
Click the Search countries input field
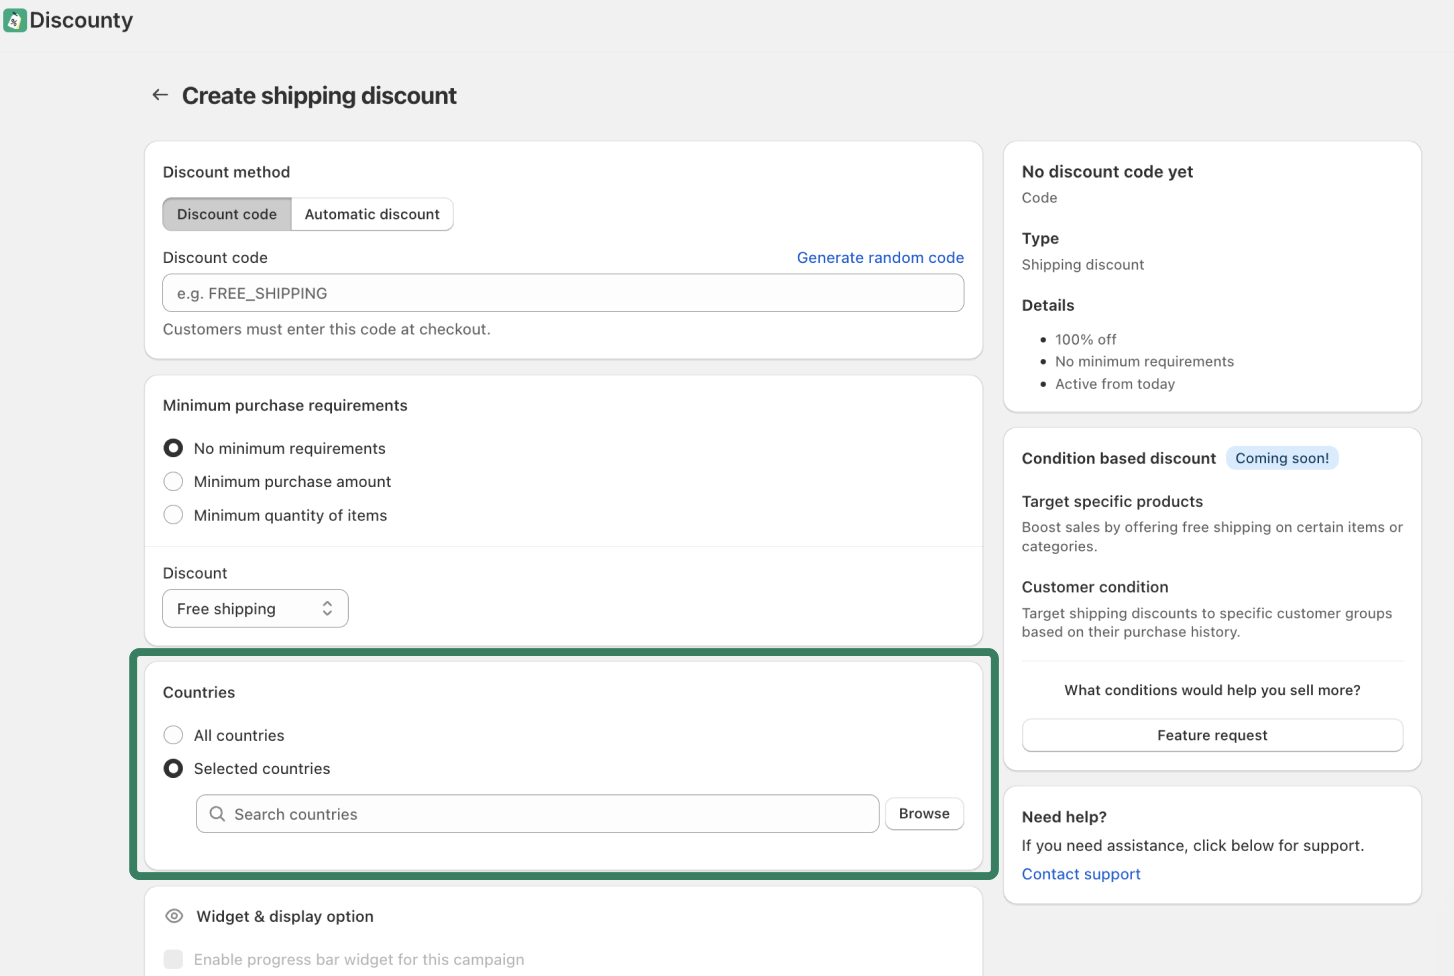pyautogui.click(x=550, y=814)
